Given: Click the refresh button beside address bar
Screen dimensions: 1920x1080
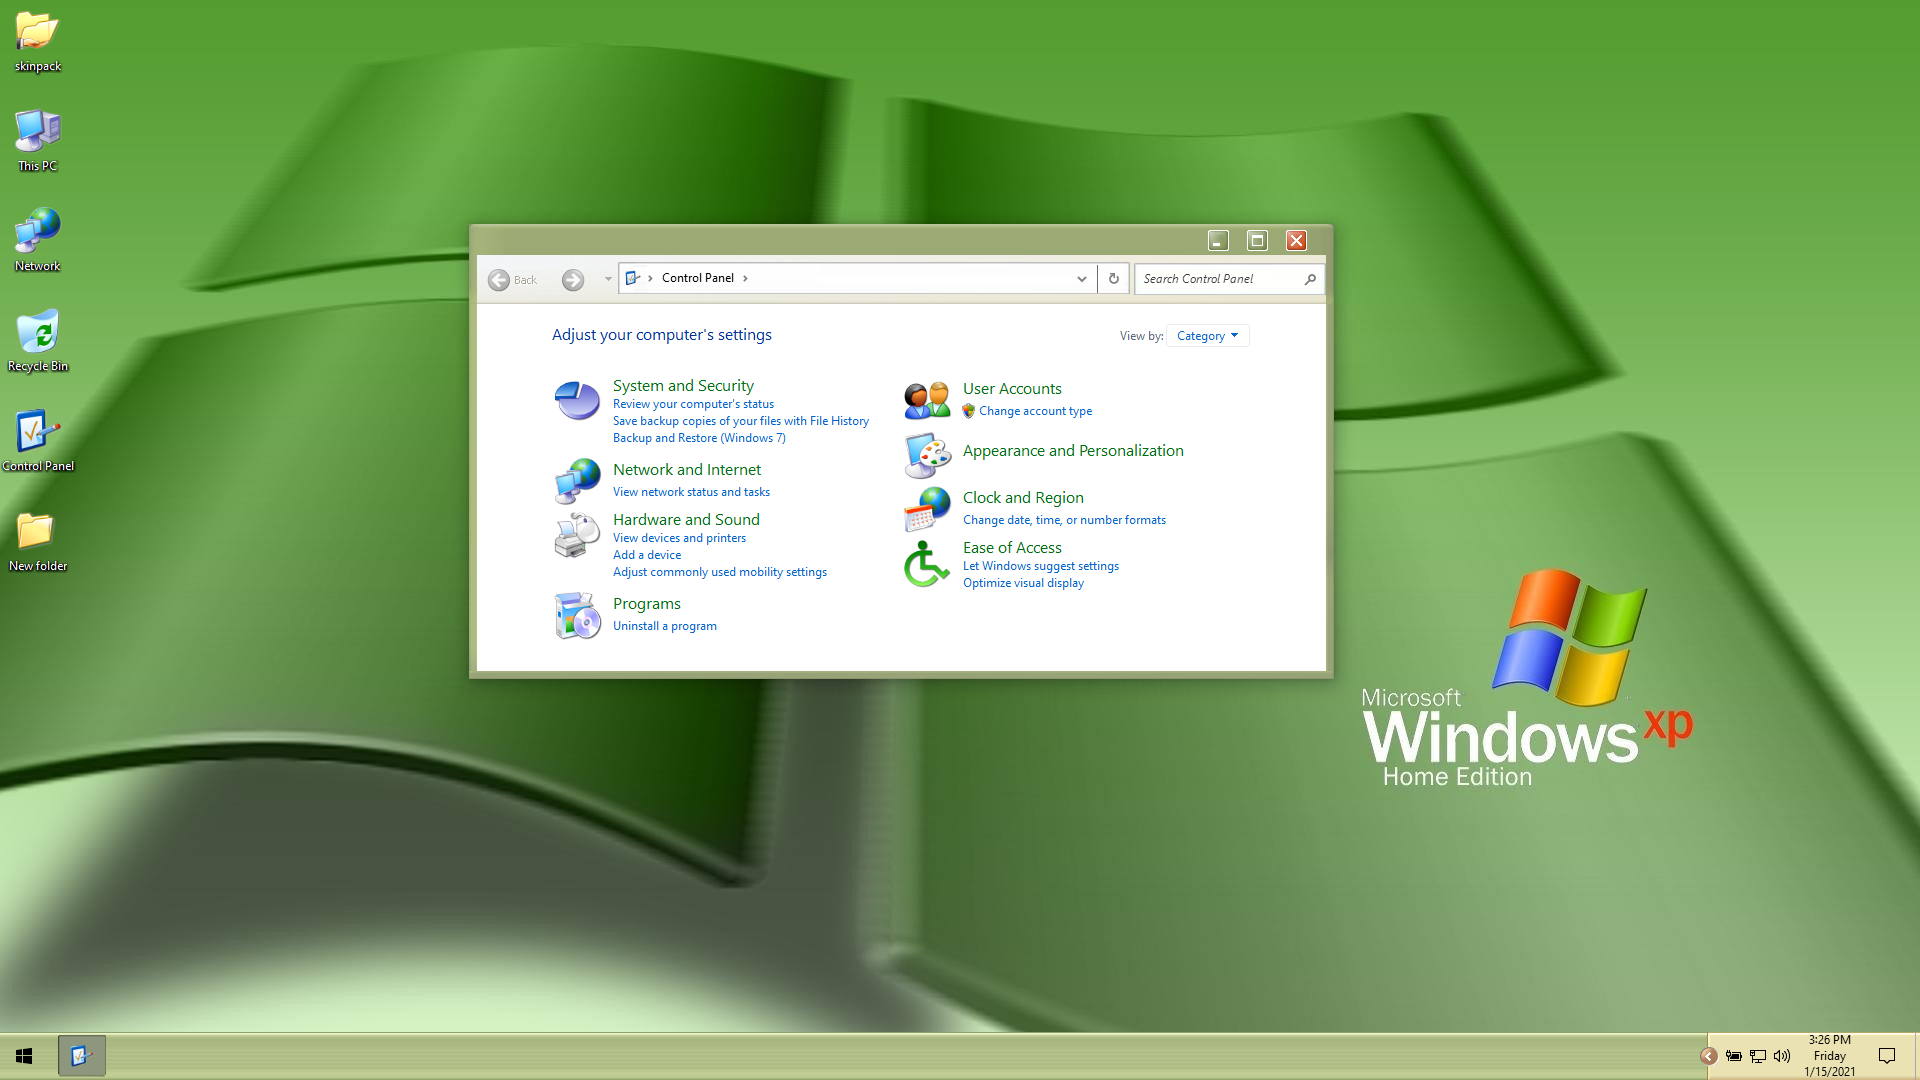Looking at the screenshot, I should coord(1113,279).
